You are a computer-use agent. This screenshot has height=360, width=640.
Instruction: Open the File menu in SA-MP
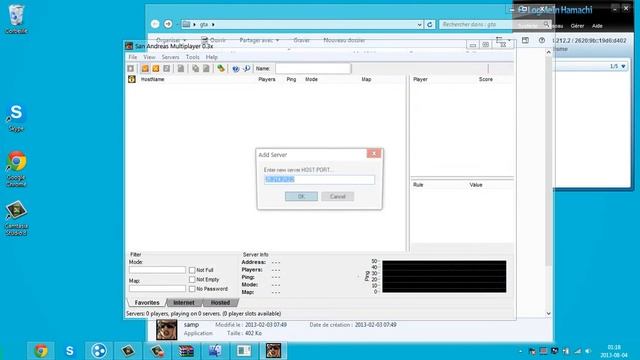(133, 57)
